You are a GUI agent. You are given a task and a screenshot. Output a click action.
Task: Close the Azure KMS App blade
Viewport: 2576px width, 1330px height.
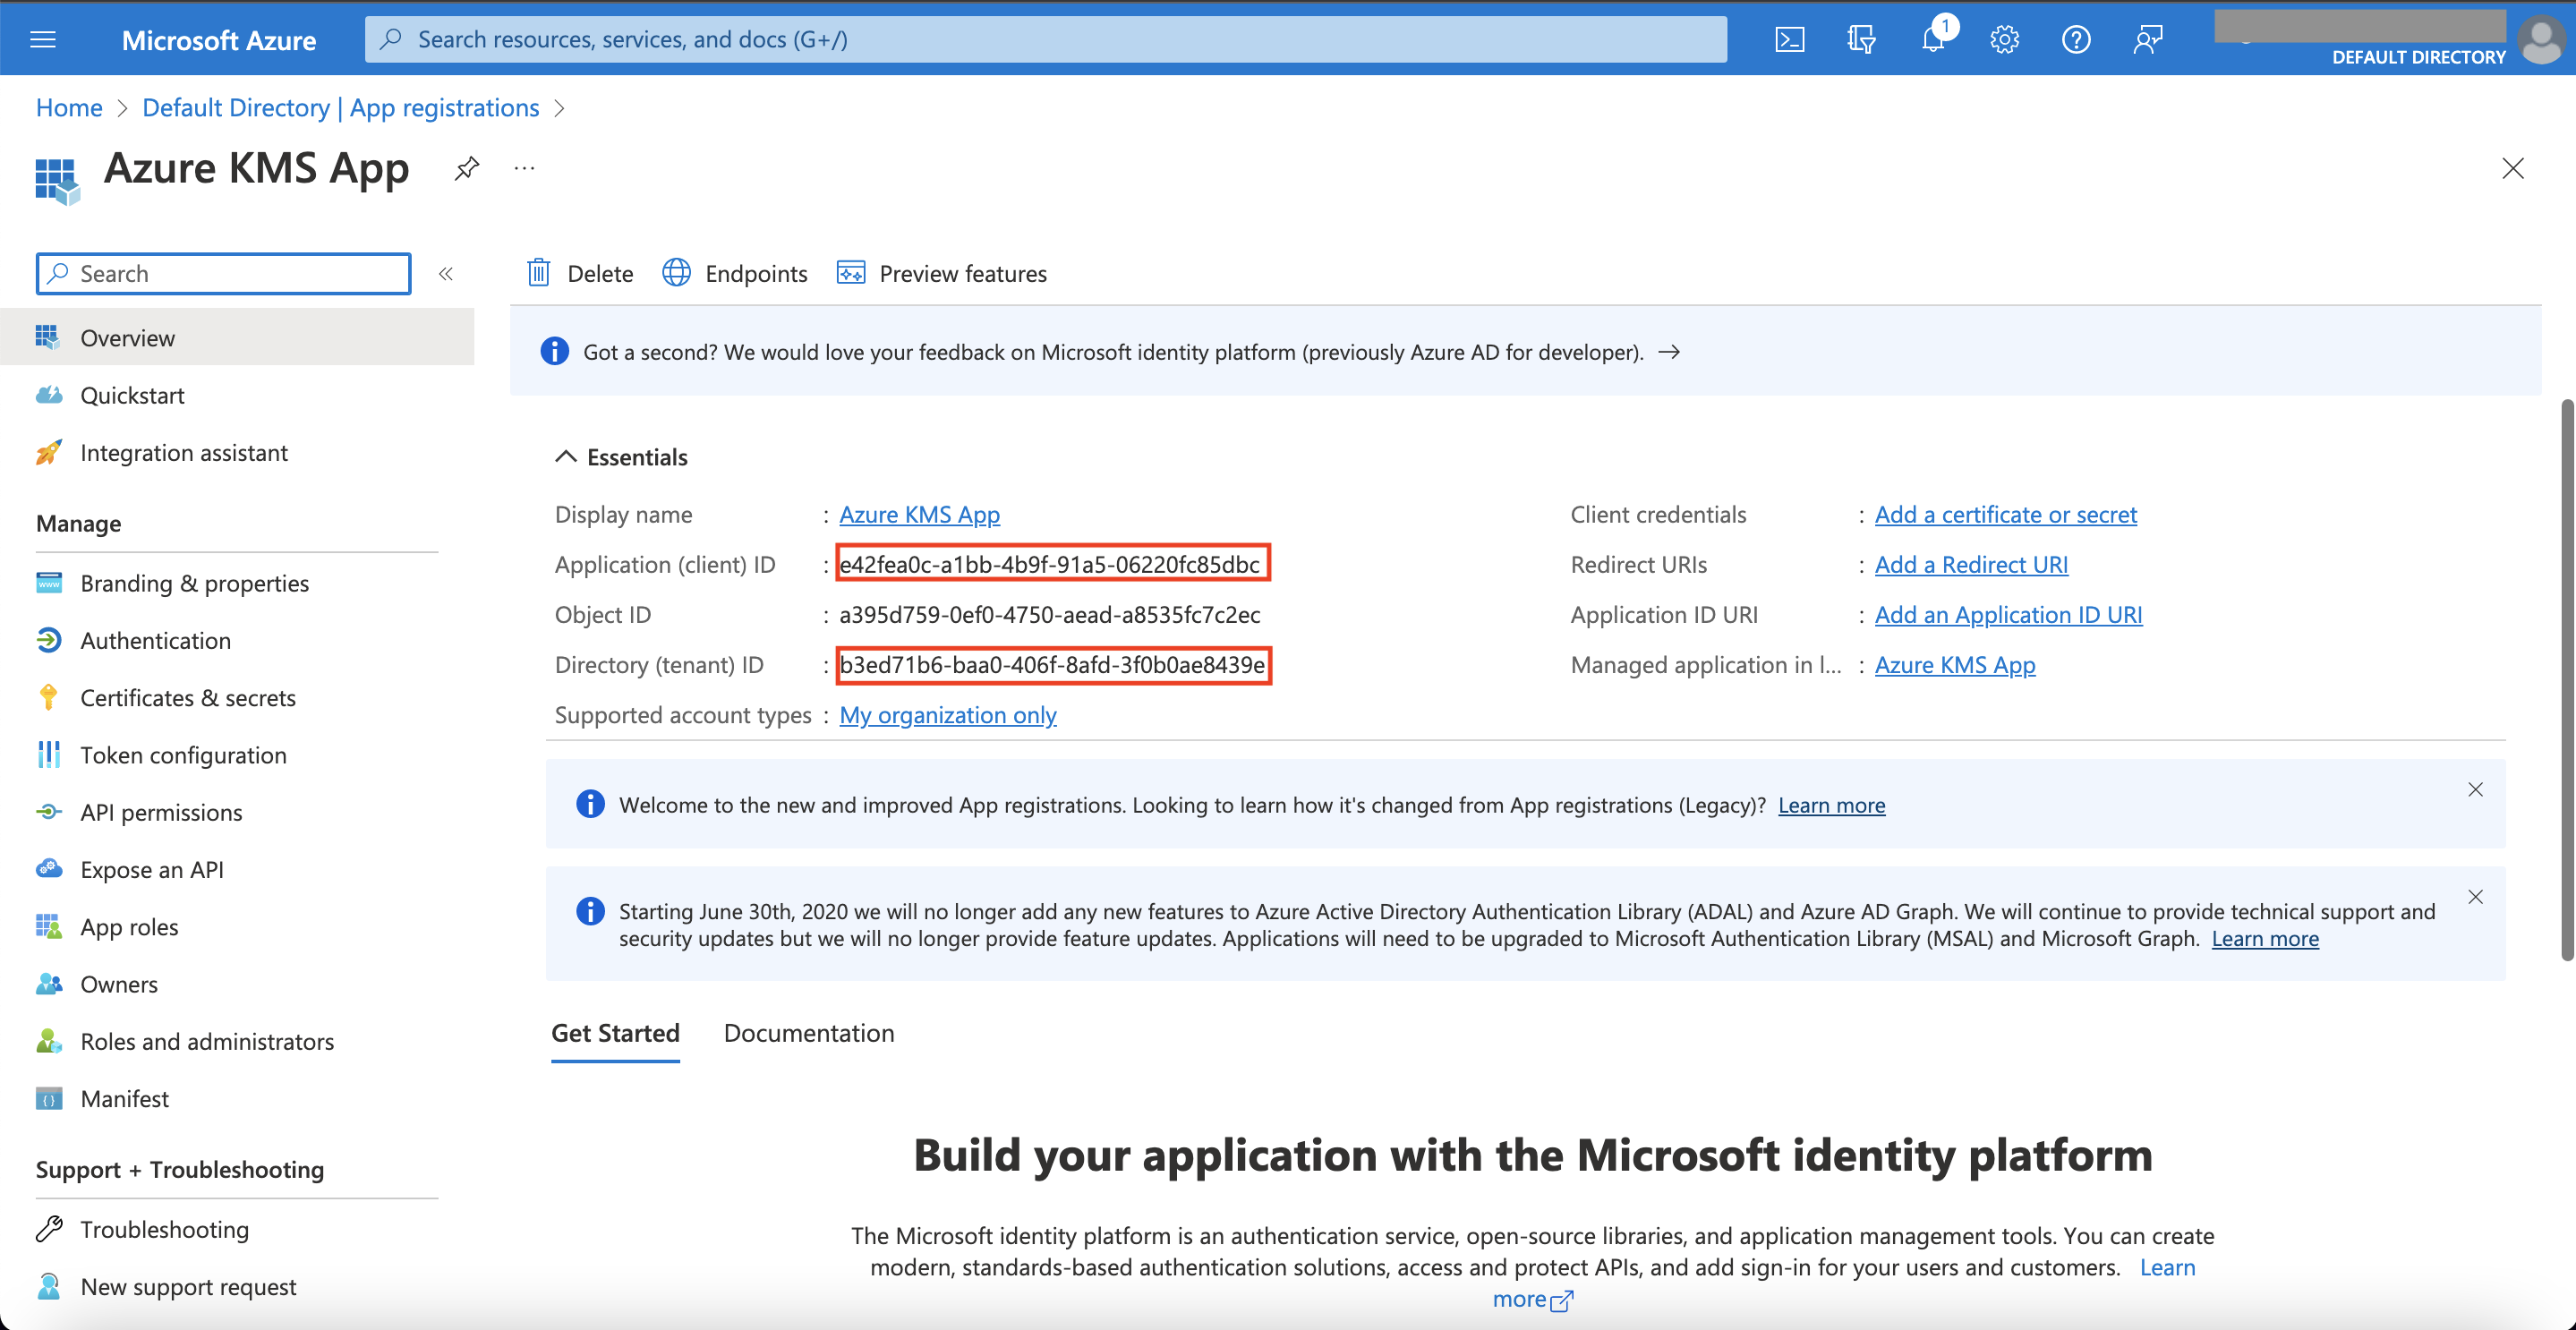[2512, 168]
